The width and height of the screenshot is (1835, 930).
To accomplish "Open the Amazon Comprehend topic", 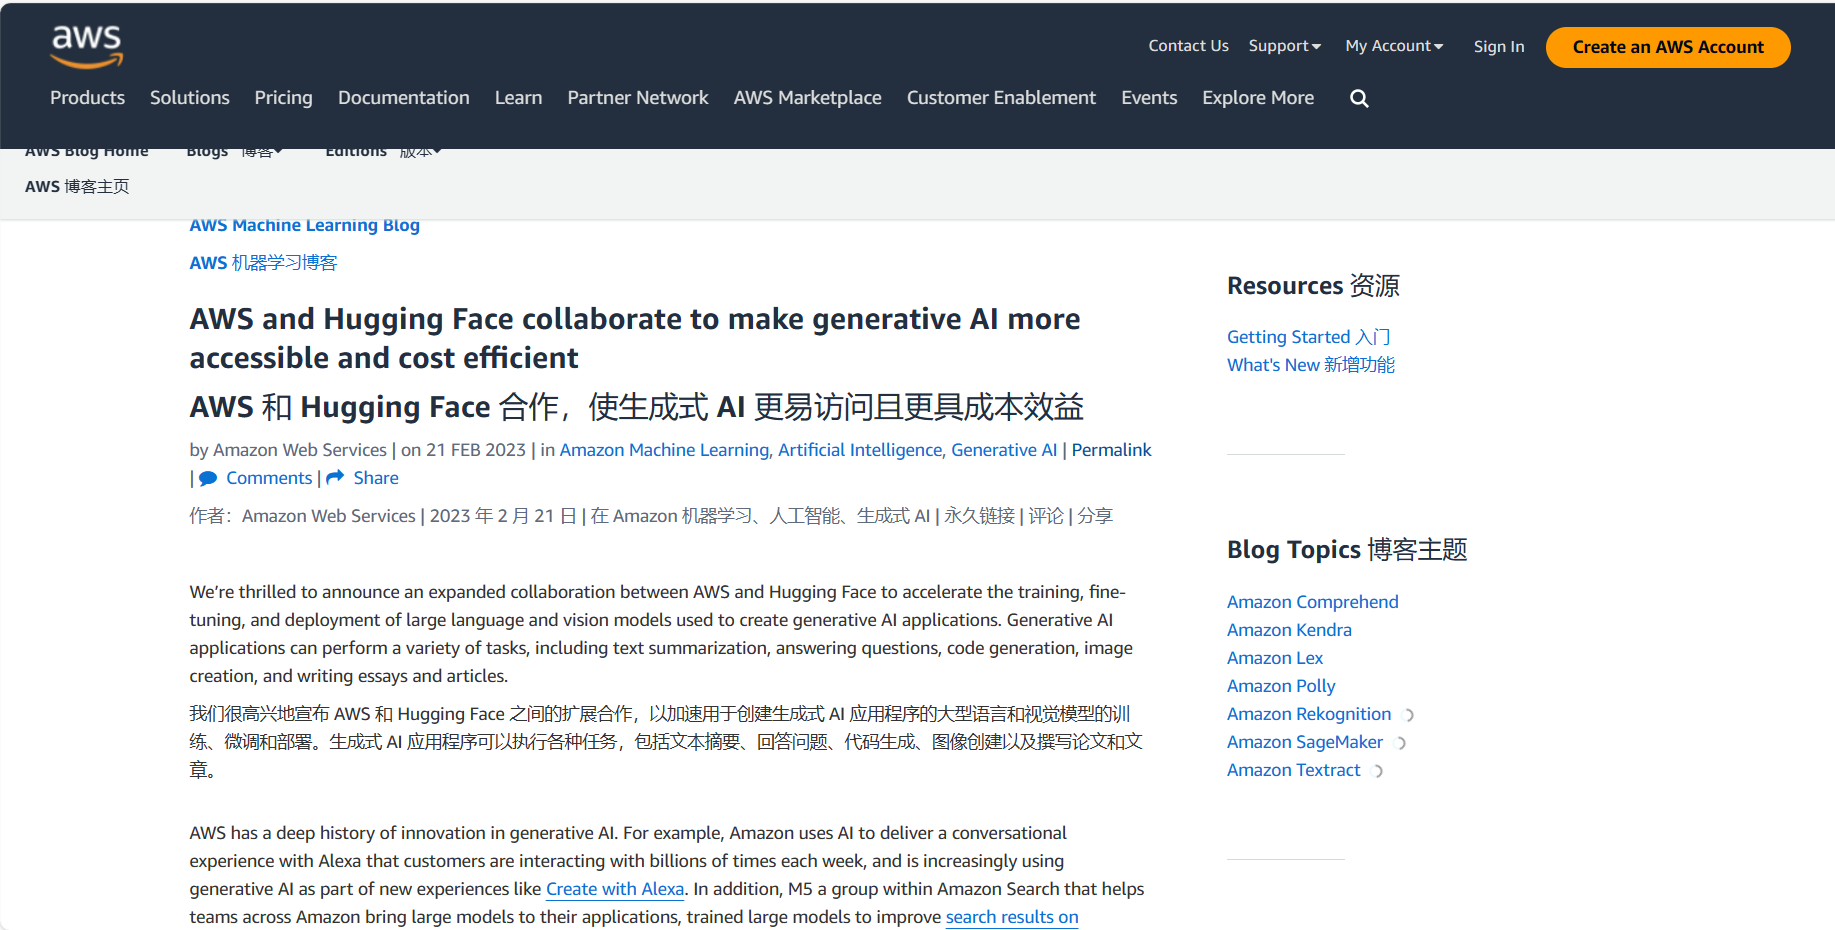I will 1313,603.
